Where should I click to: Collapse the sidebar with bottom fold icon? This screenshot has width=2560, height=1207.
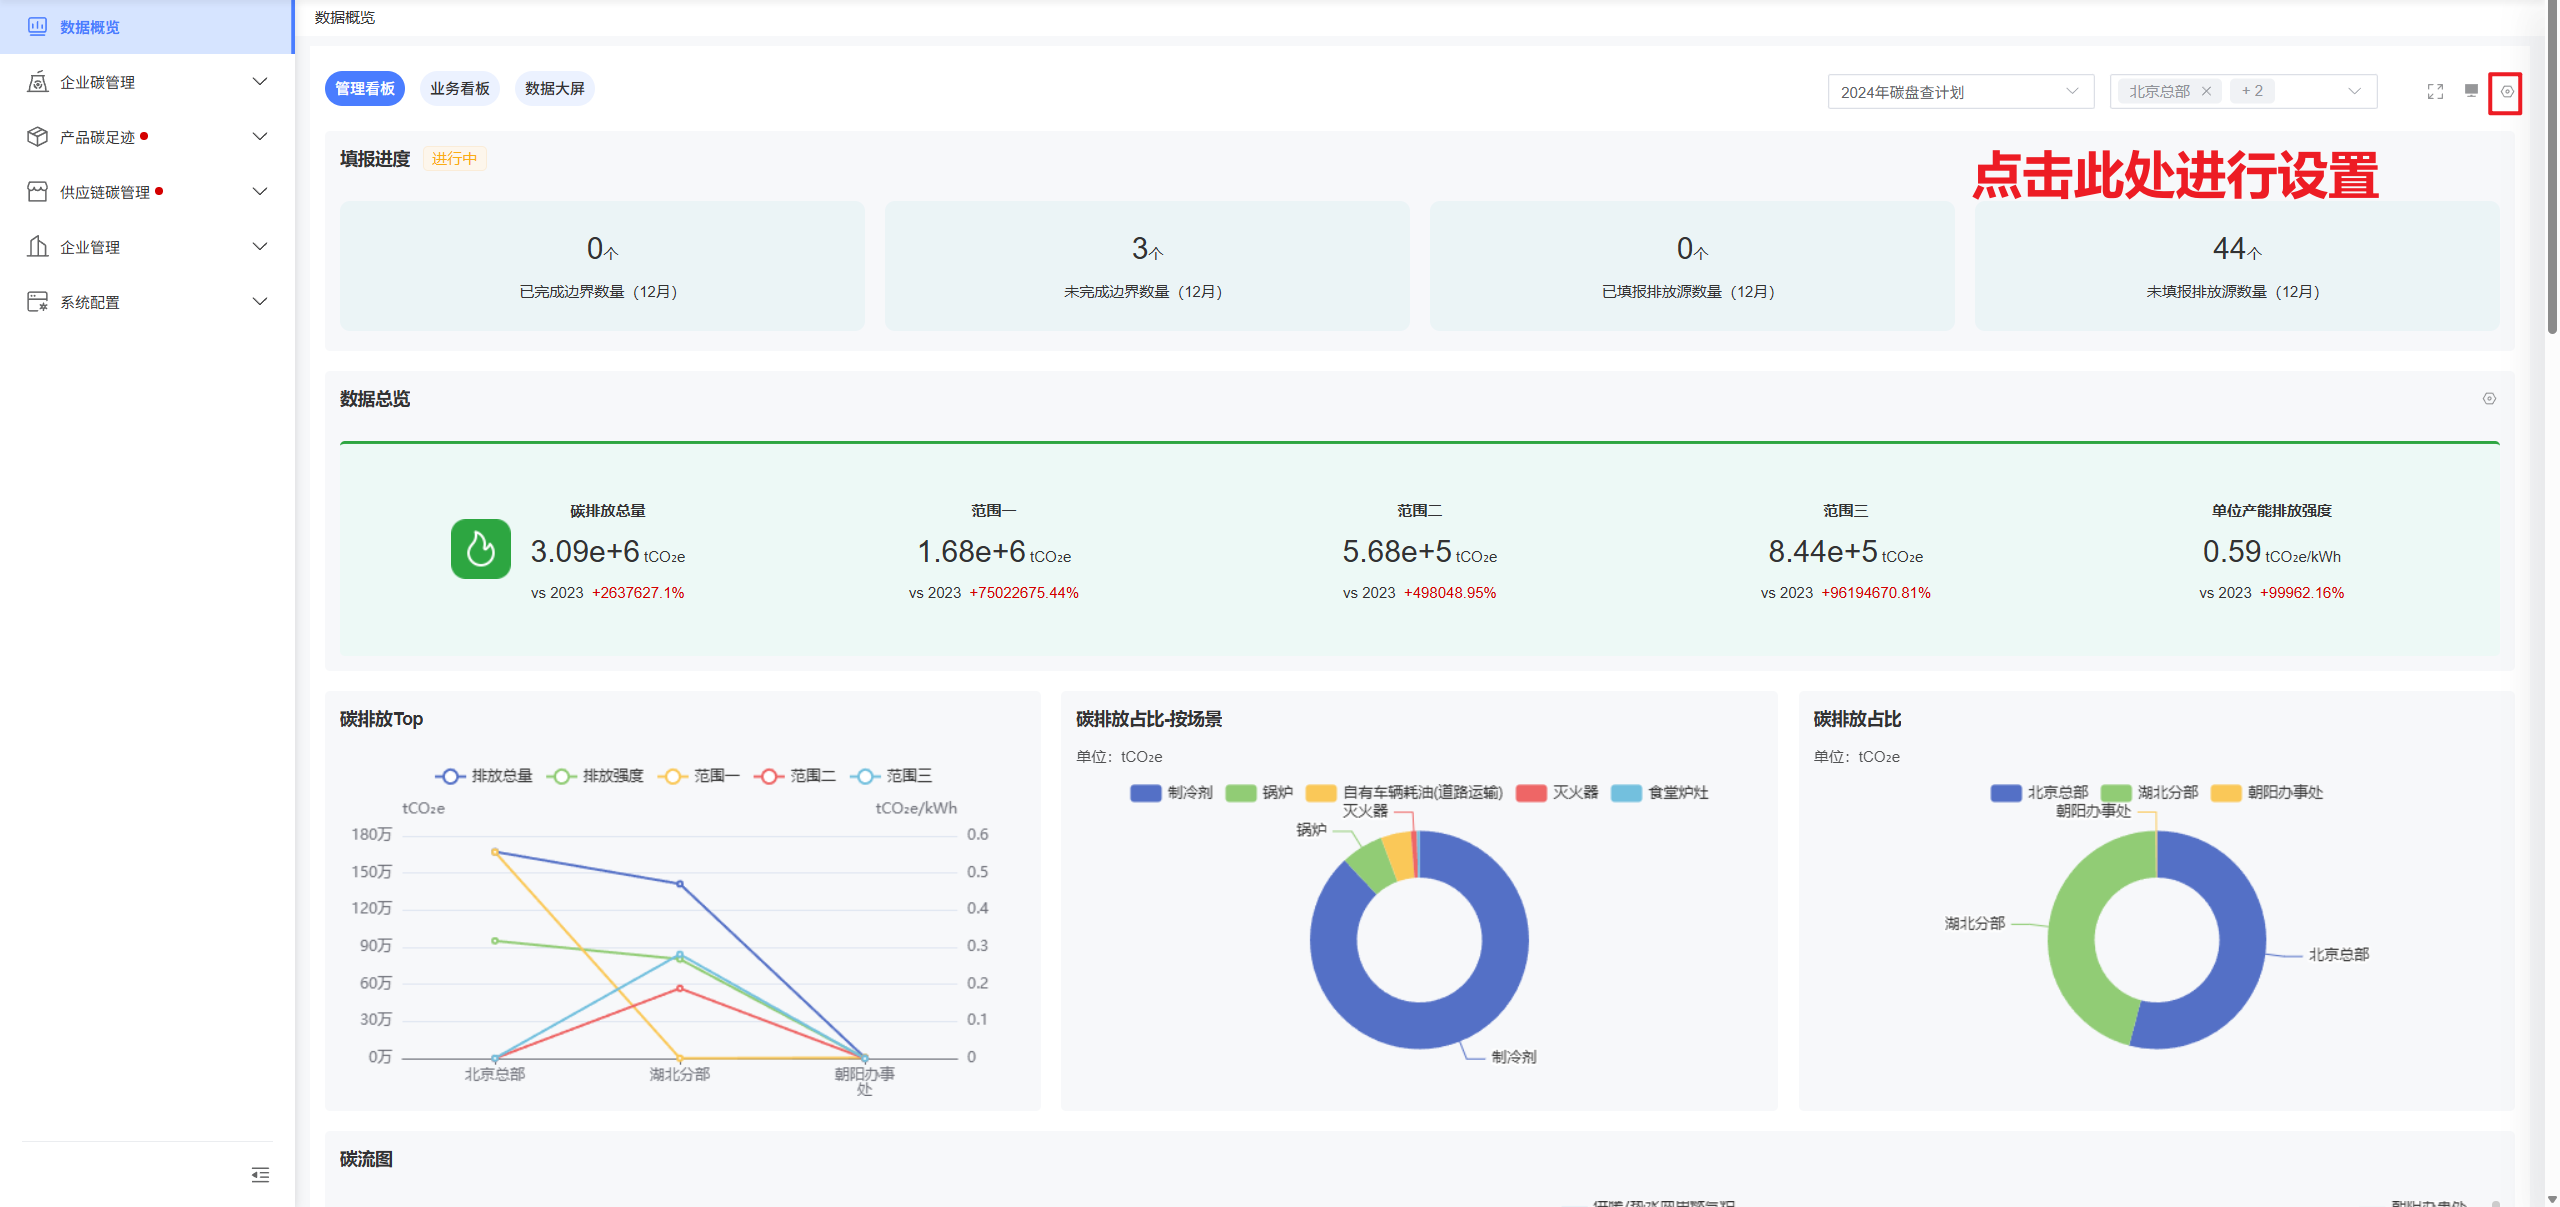[x=260, y=1175]
